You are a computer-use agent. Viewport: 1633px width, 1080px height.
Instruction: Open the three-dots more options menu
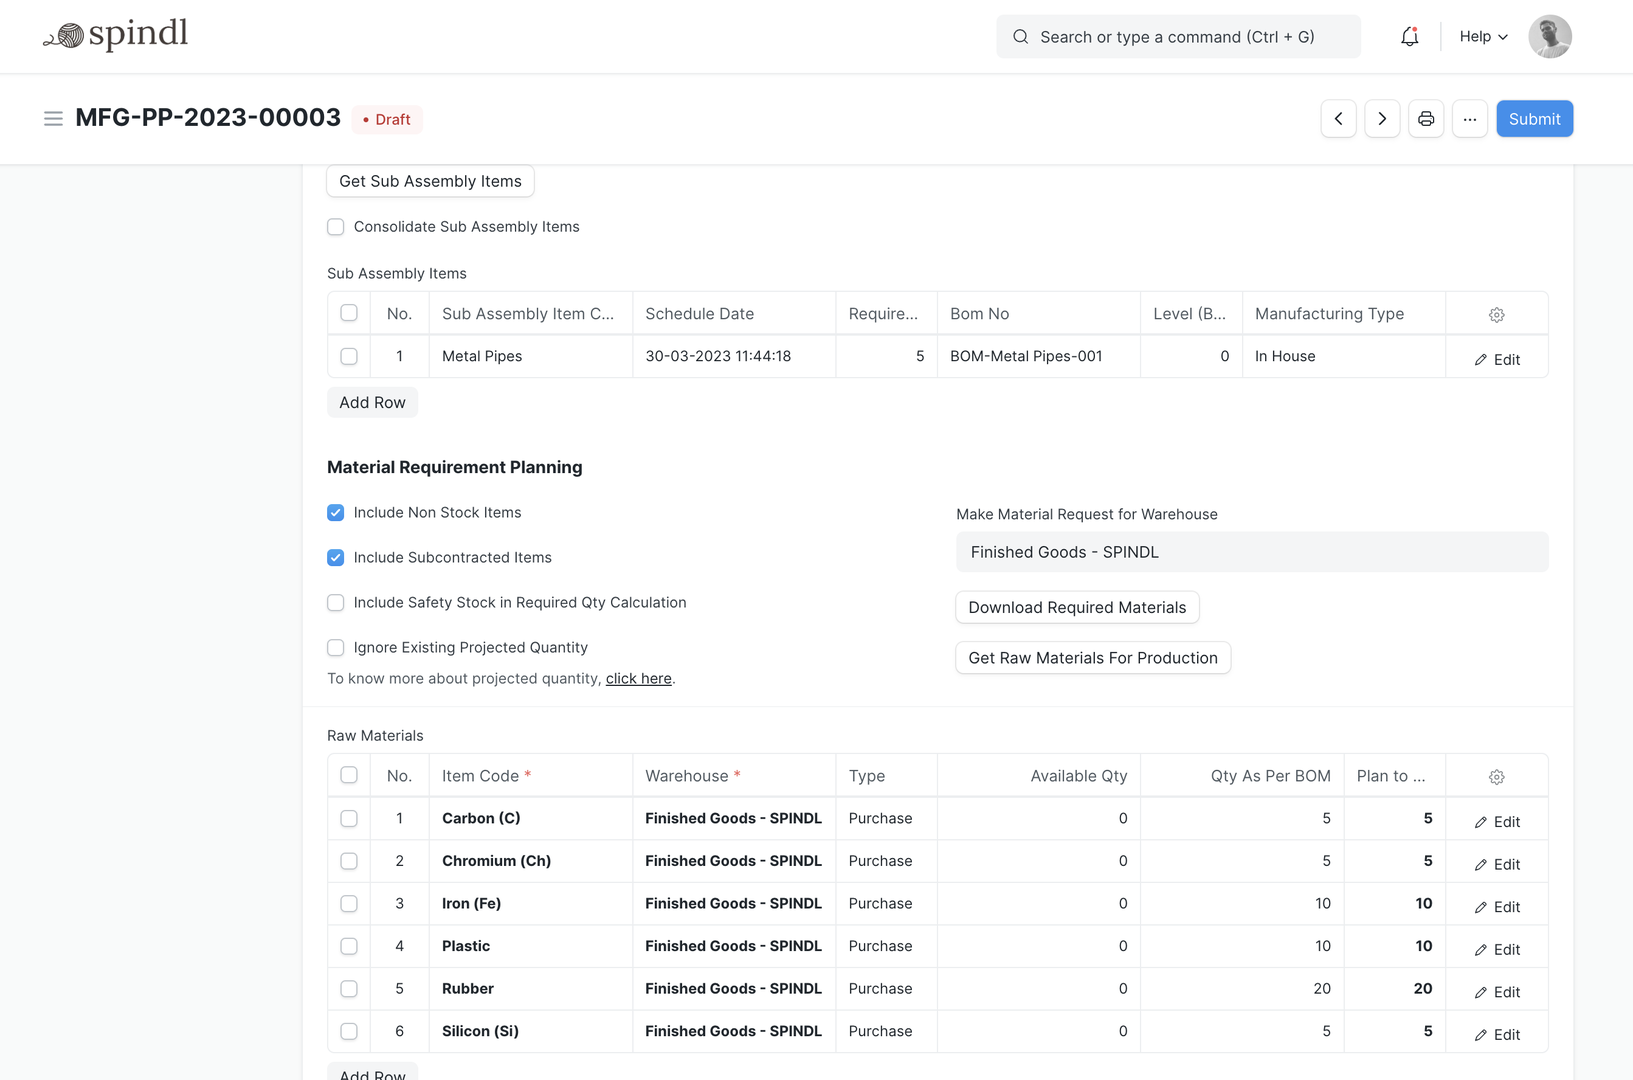point(1469,119)
